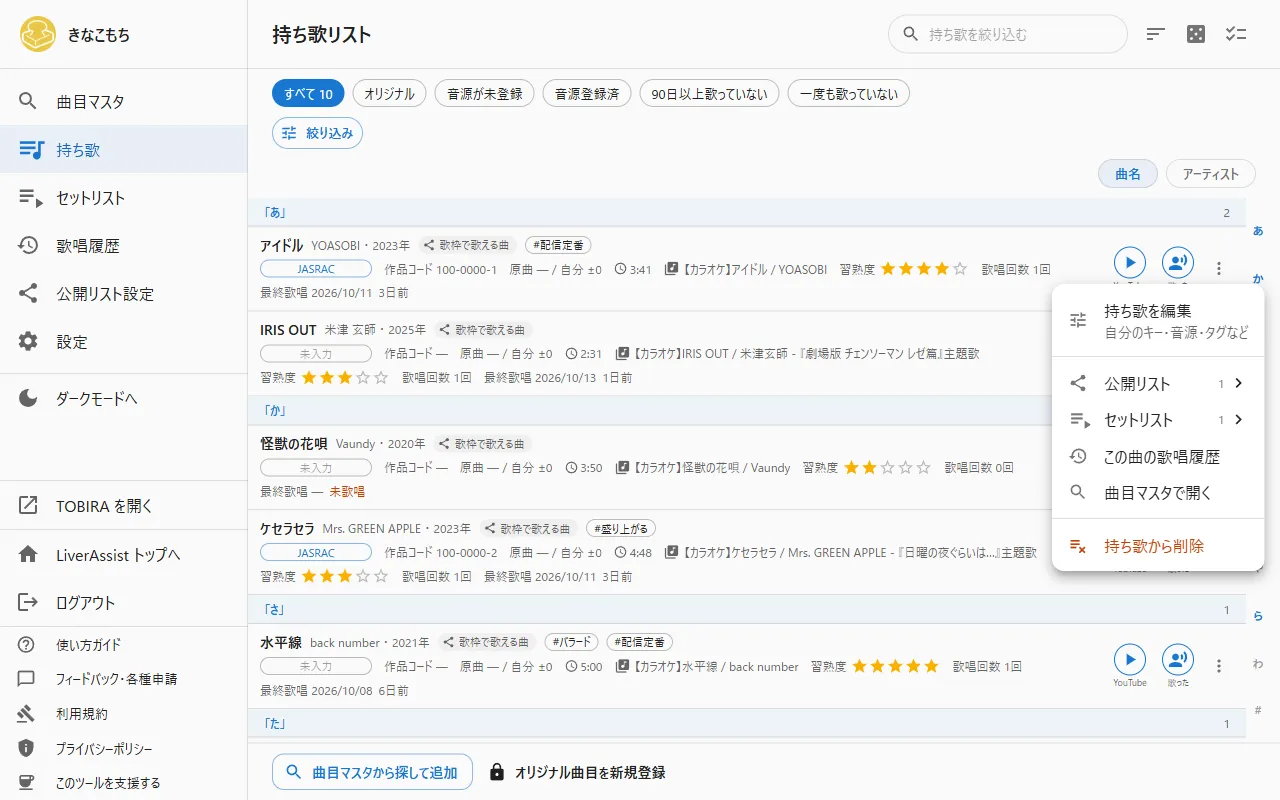Sort by アーティスト tab
This screenshot has width=1280, height=800.
(x=1211, y=173)
